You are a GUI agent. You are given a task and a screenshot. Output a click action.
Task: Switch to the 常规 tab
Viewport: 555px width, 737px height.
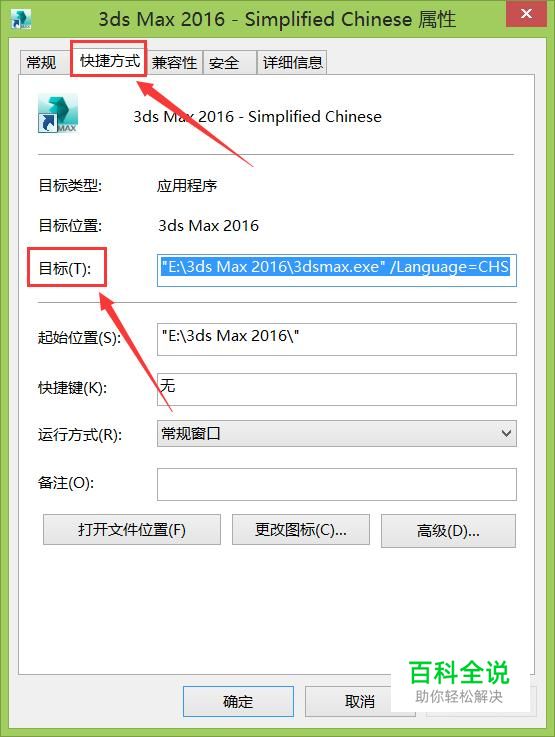[x=41, y=62]
